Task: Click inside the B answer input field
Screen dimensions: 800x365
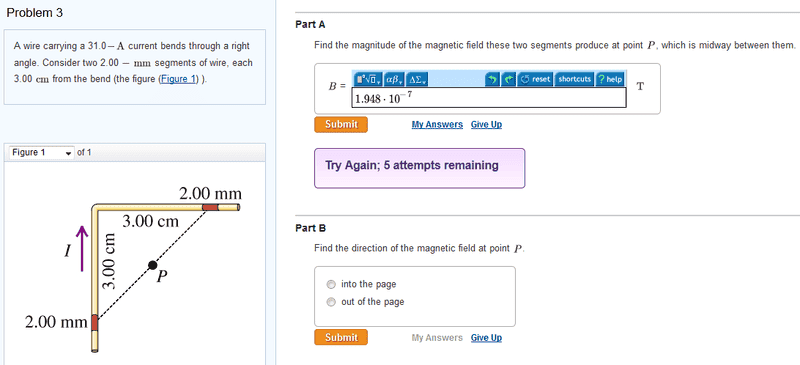Action: coord(489,98)
